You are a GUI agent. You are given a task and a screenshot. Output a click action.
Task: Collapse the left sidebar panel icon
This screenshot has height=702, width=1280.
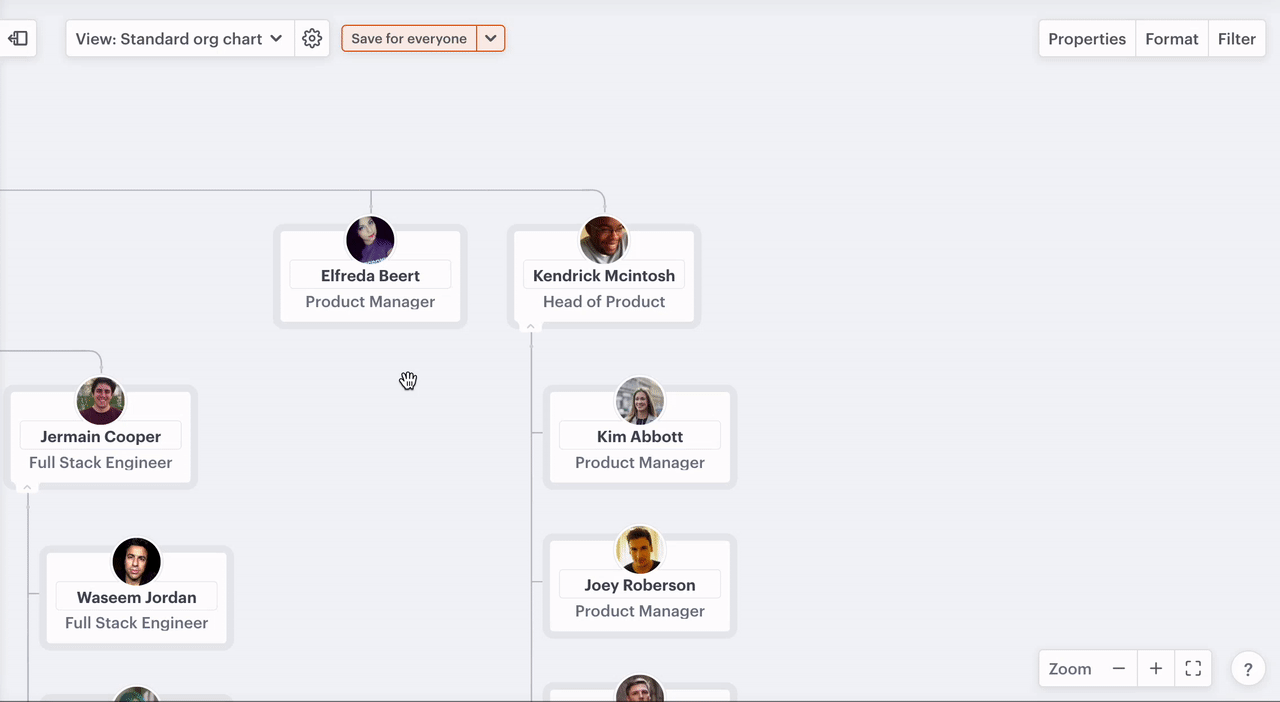click(x=18, y=39)
